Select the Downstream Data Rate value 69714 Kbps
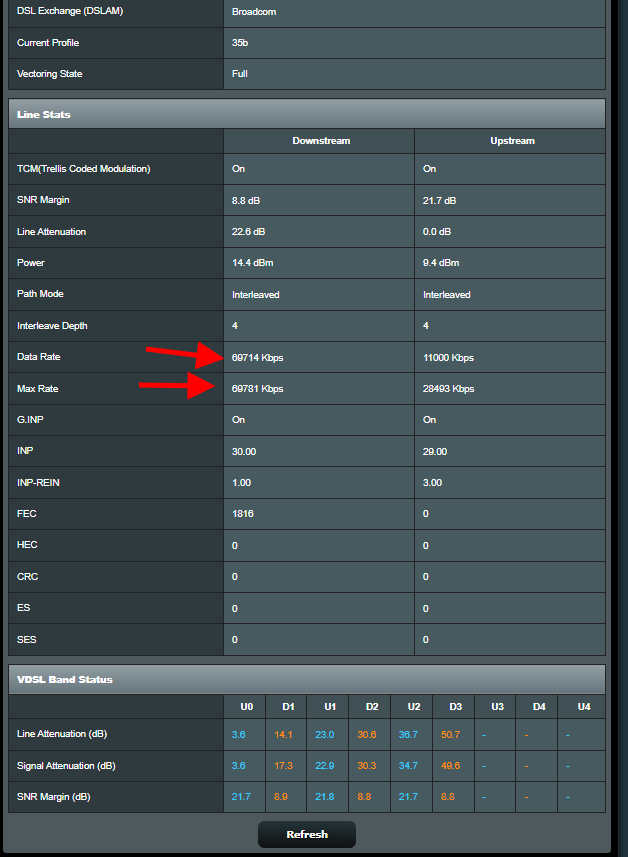This screenshot has width=628, height=857. tap(257, 357)
